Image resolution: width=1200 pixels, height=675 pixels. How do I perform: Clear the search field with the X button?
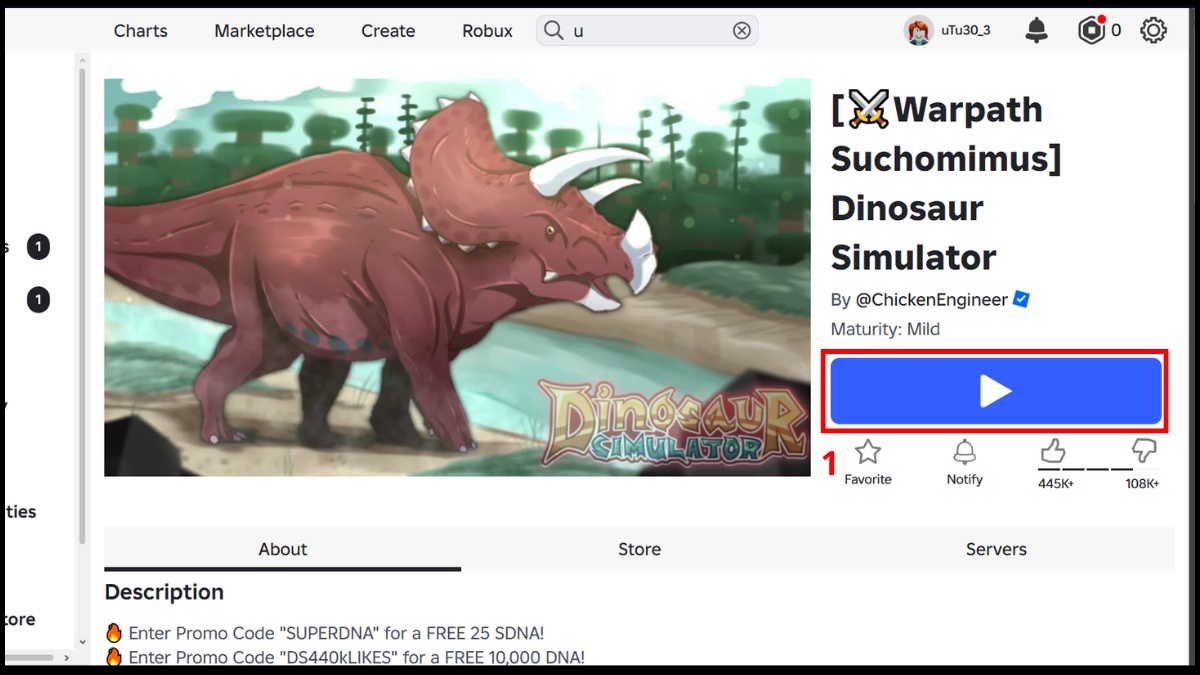click(x=741, y=31)
